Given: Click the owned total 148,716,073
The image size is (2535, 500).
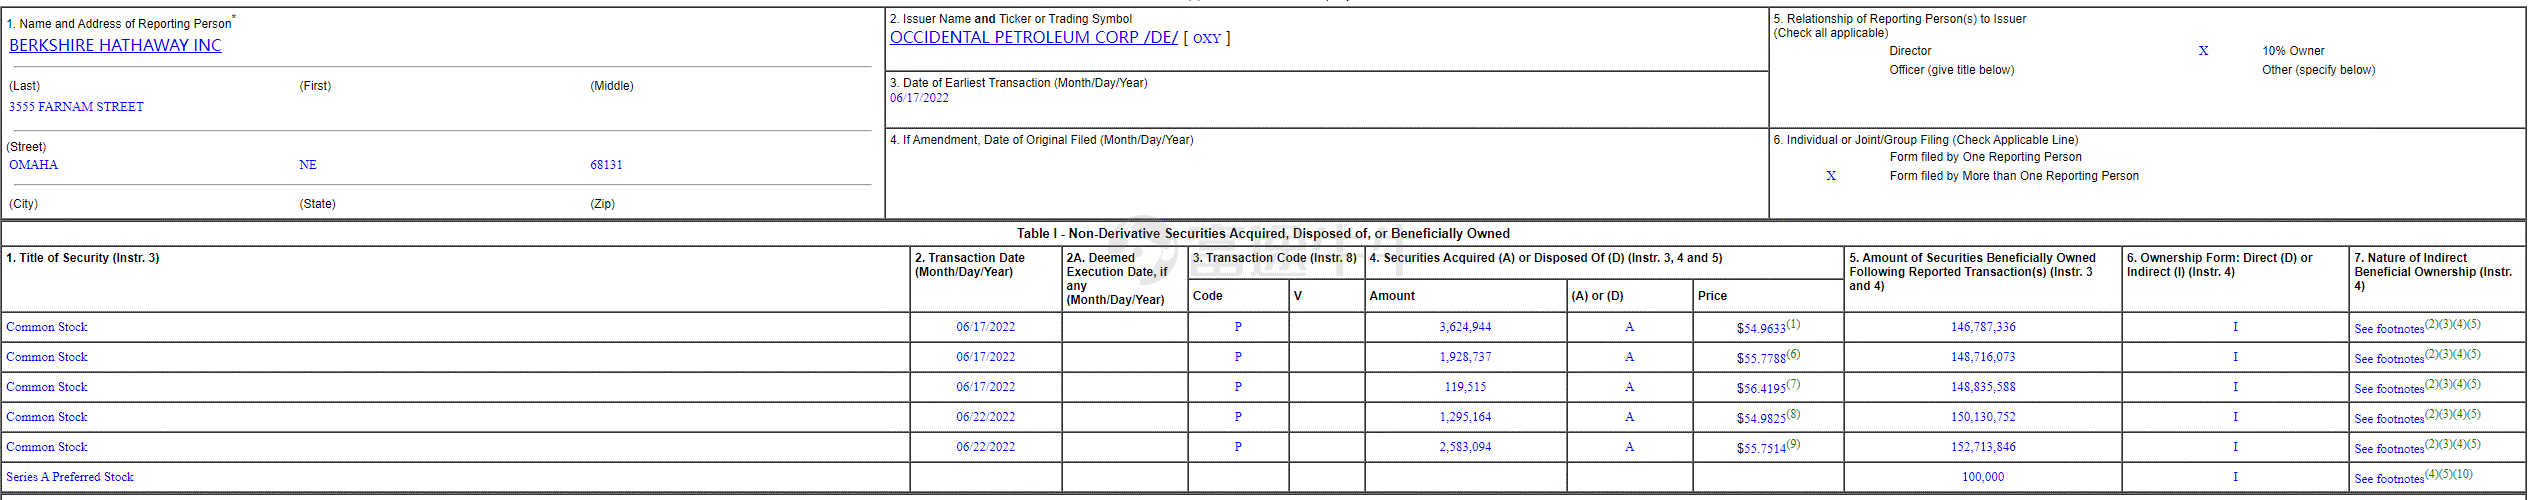Looking at the screenshot, I should (1983, 357).
